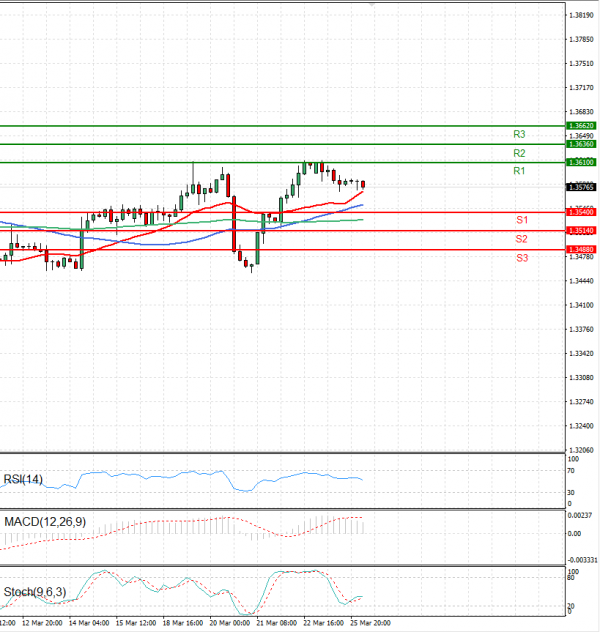The width and height of the screenshot is (600, 632).
Task: Select the red 1.34880 price tag
Action: click(x=581, y=249)
